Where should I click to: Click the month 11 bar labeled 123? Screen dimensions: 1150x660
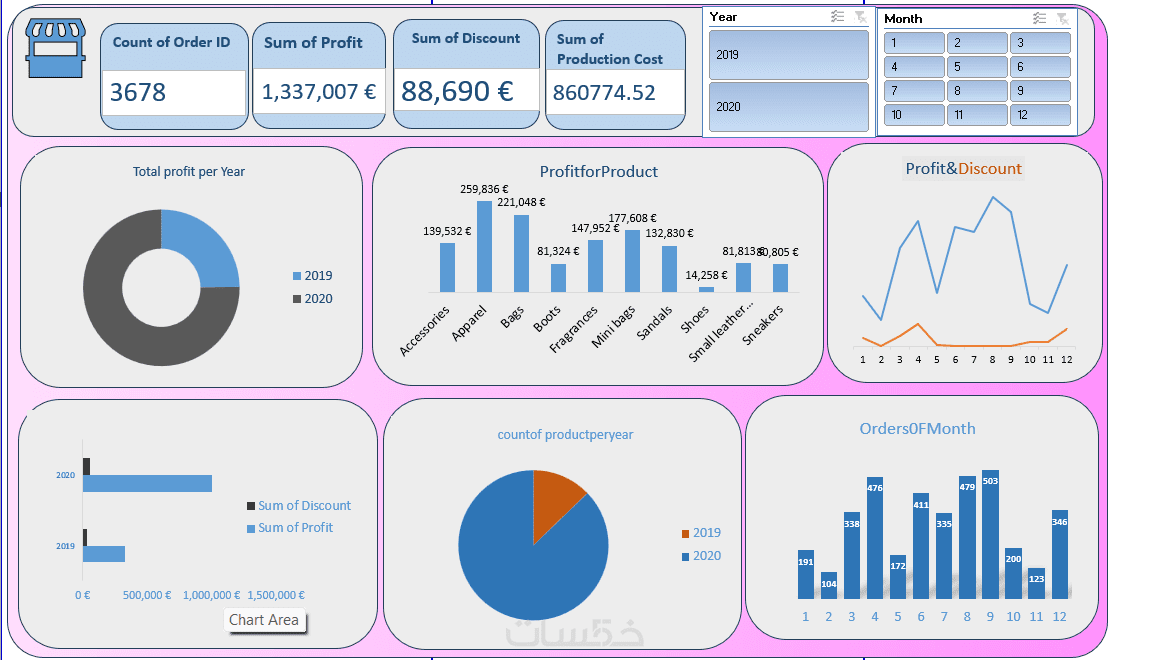tap(1036, 584)
